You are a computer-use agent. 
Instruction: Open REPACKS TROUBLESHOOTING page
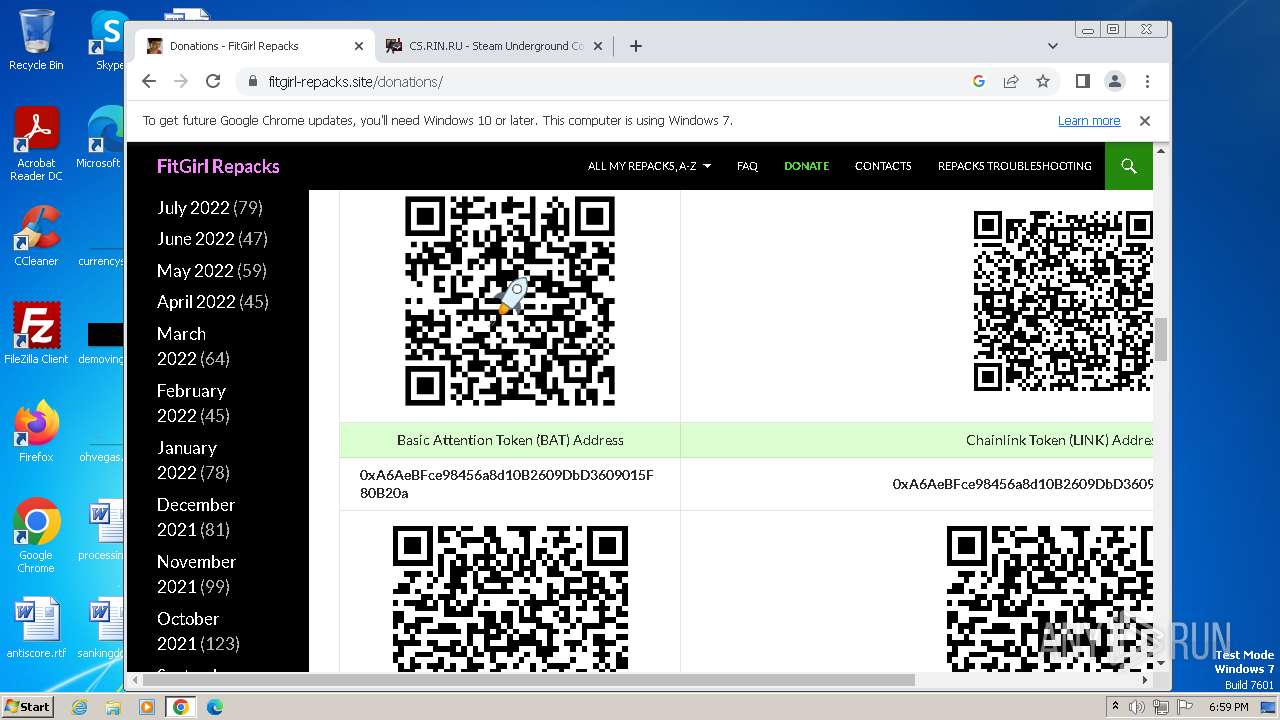pyautogui.click(x=1014, y=166)
